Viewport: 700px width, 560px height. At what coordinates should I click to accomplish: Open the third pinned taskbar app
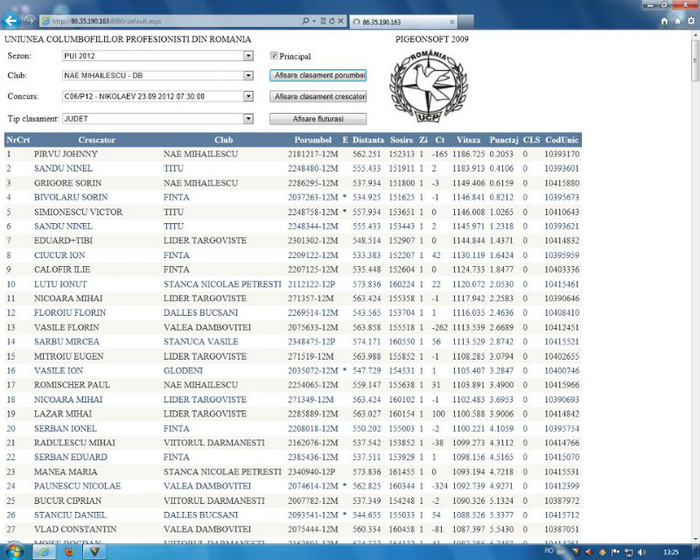coord(95,552)
